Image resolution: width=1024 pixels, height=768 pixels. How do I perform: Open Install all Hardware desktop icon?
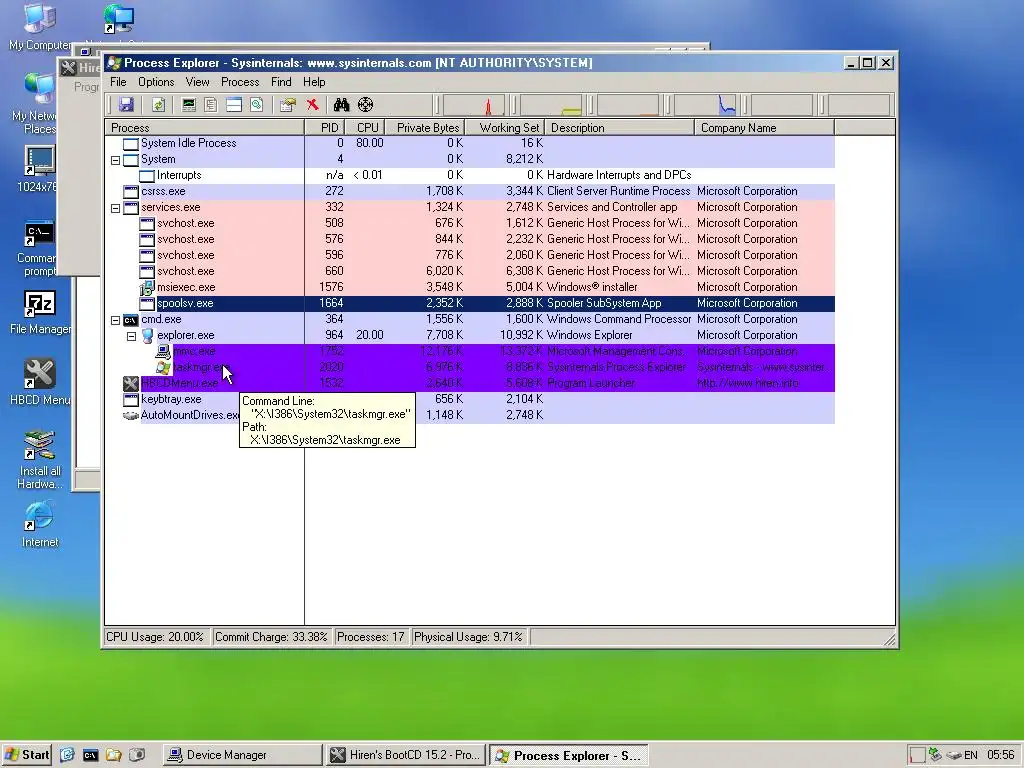40,459
